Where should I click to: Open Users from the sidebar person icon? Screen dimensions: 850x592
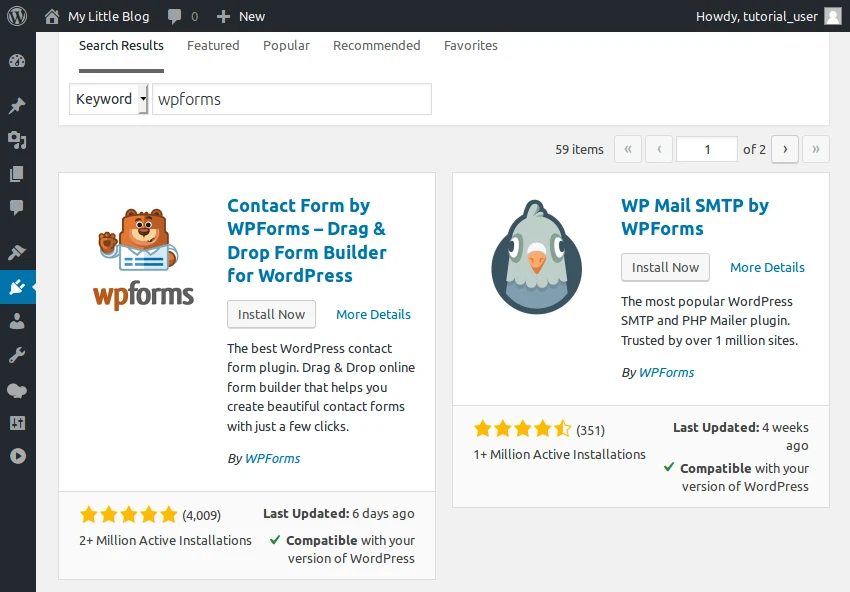click(17, 321)
